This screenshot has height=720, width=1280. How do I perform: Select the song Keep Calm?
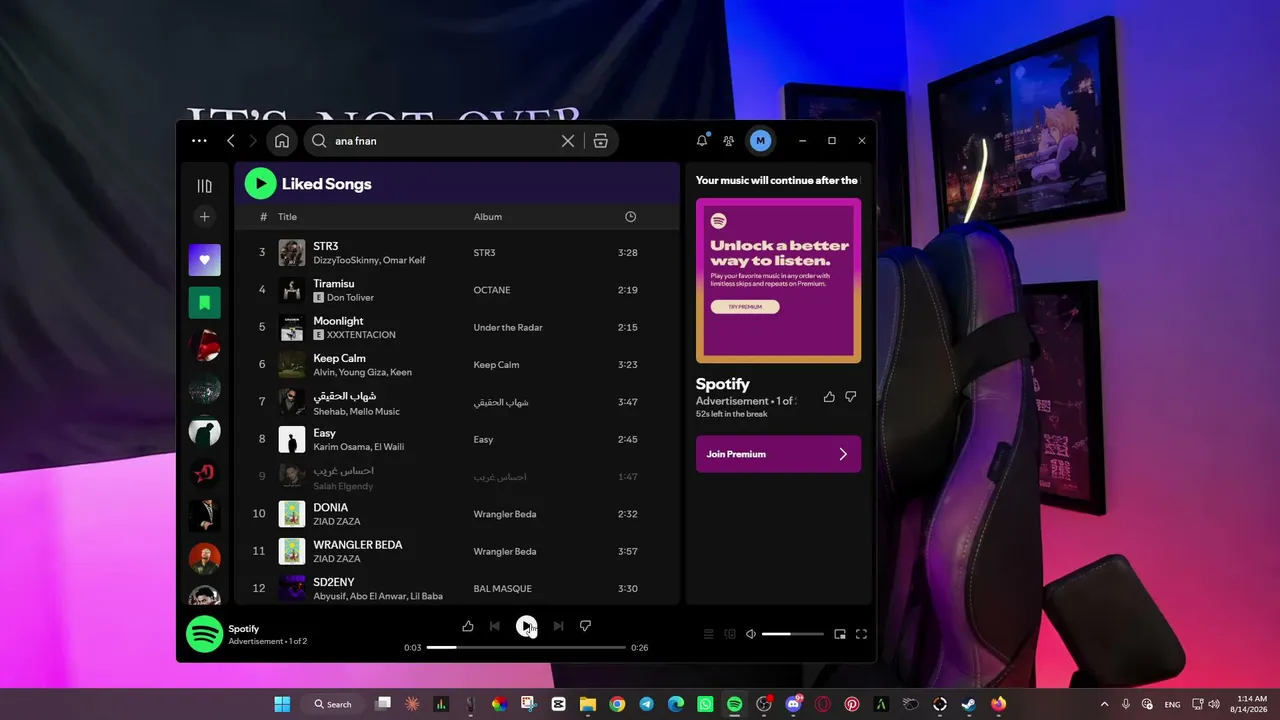339,358
